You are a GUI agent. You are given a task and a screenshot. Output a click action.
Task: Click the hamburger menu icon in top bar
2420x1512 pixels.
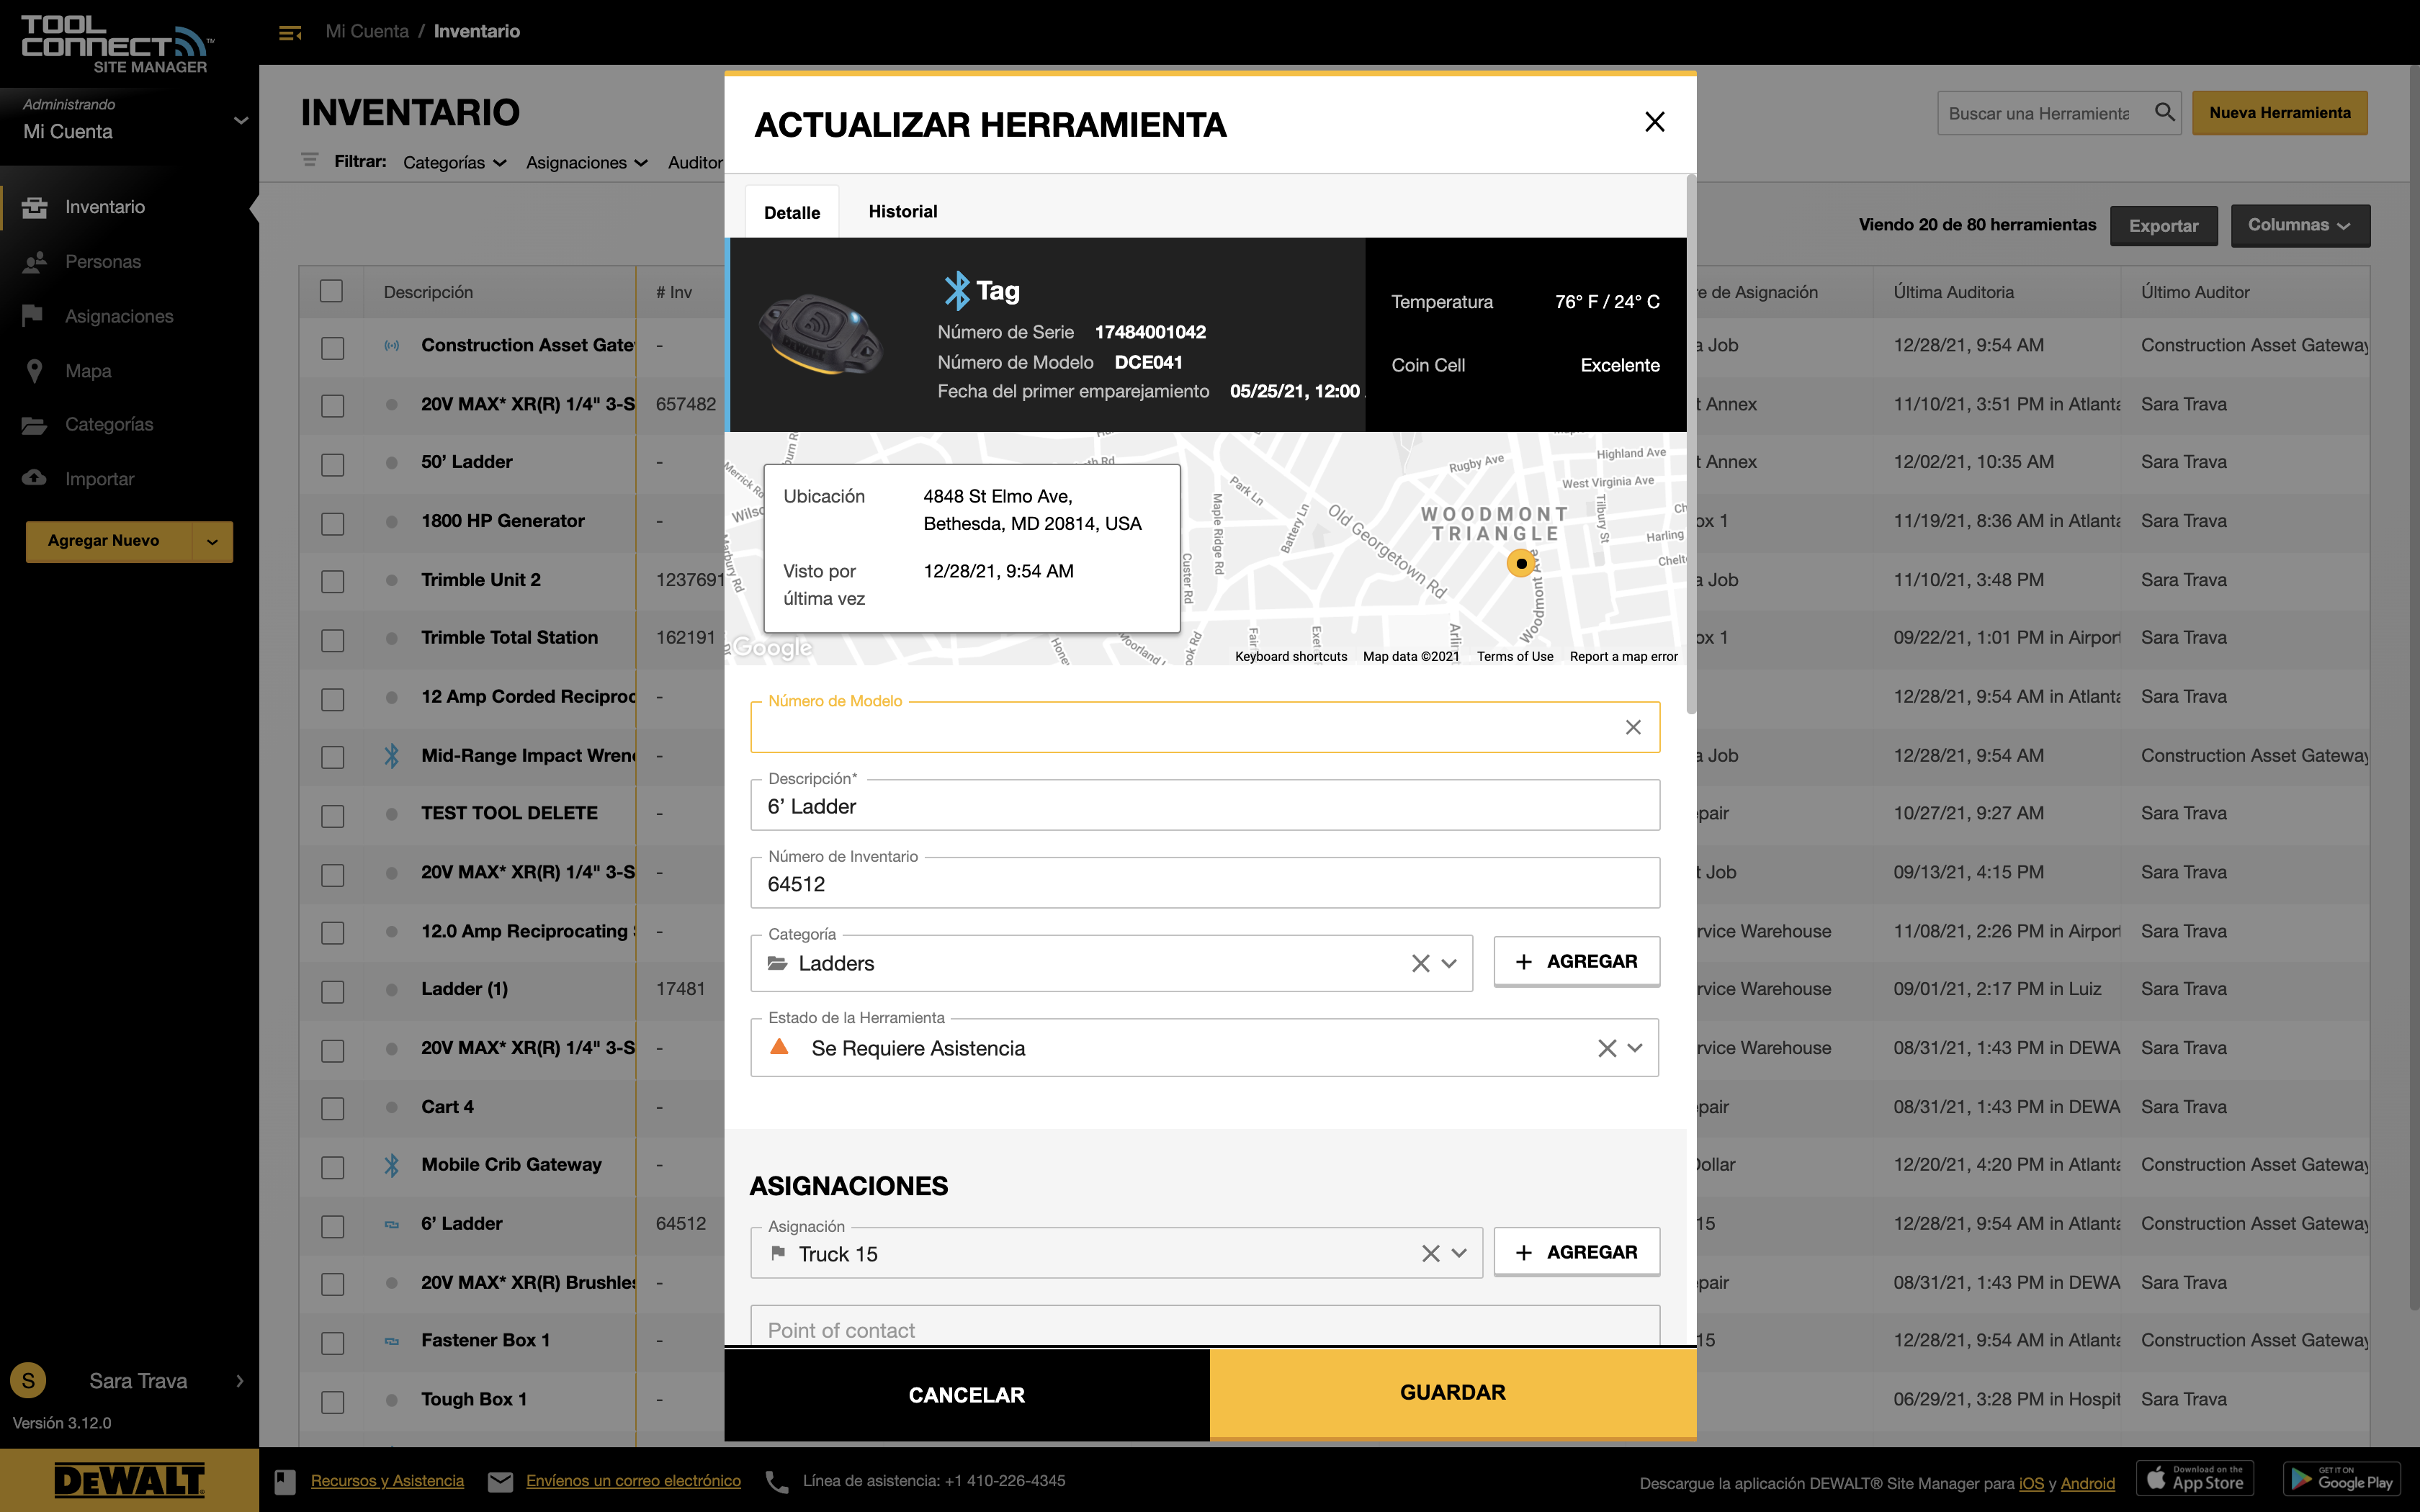point(290,33)
